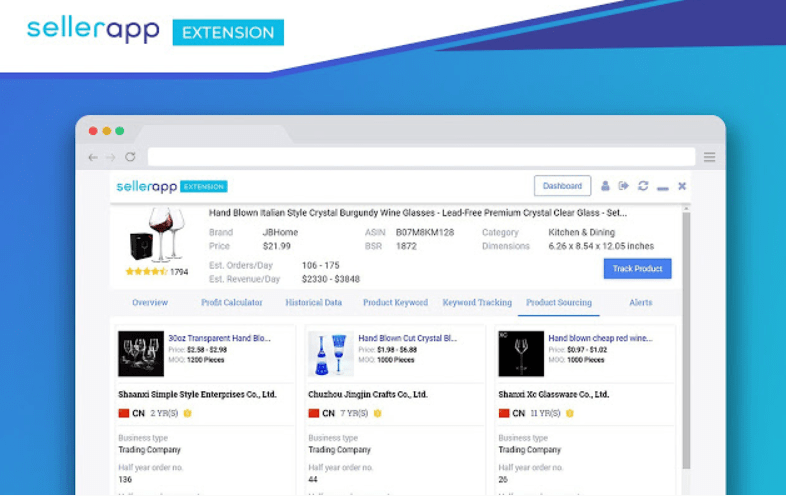Click the browser back arrow
The height and width of the screenshot is (496, 786).
coord(93,157)
